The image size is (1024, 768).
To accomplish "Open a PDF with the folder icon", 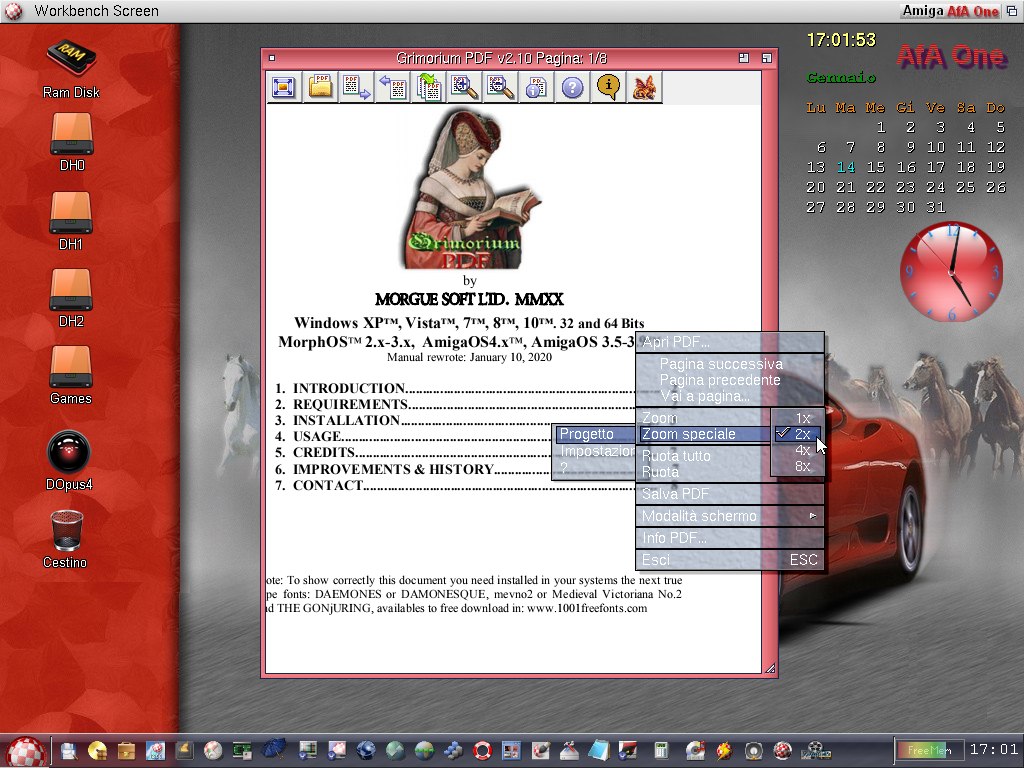I will pos(320,87).
